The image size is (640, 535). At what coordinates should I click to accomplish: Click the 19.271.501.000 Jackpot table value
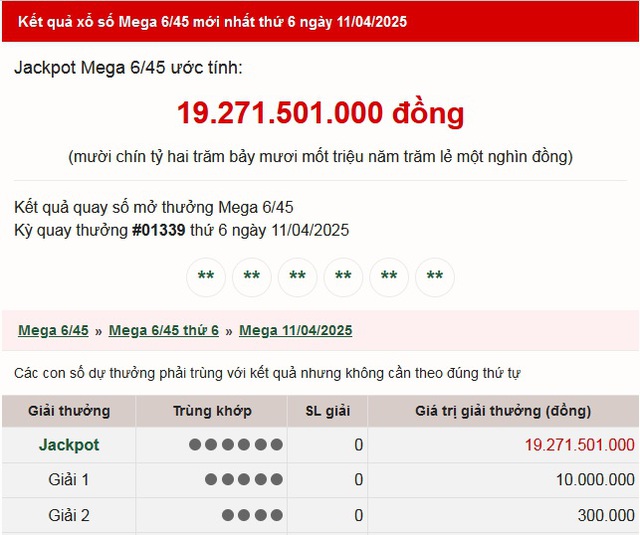580,445
